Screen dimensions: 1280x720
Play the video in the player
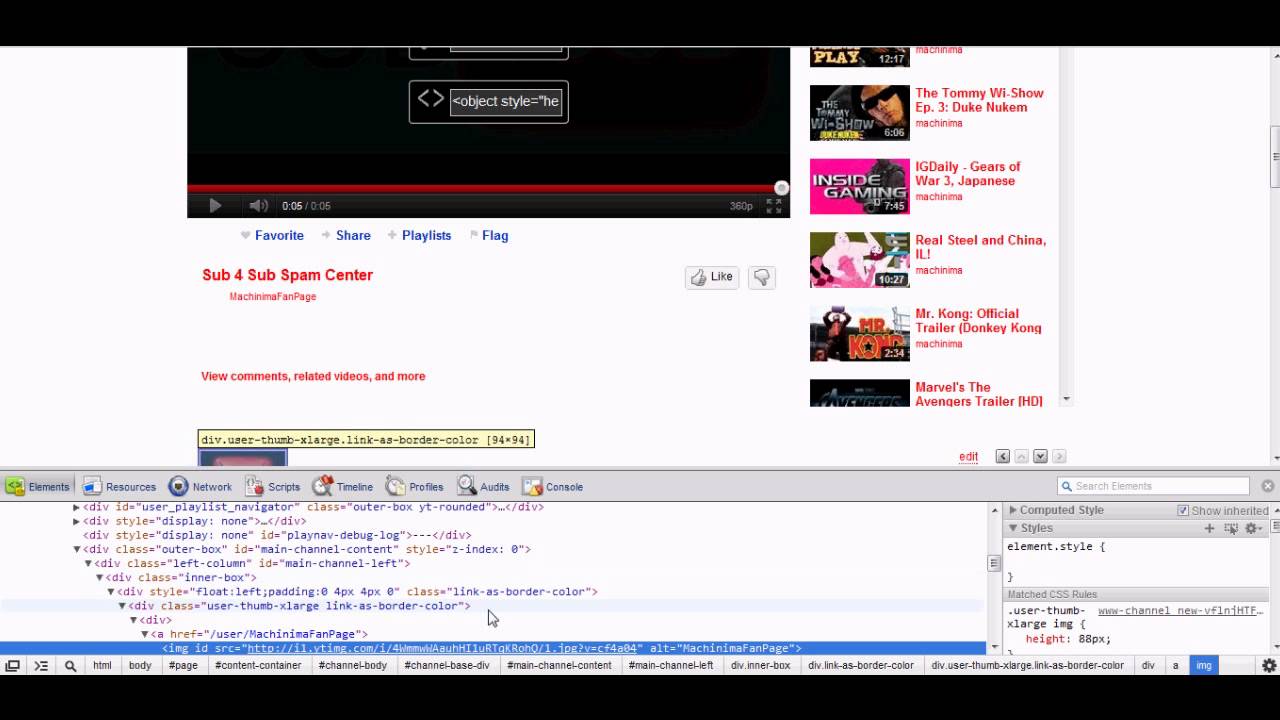[215, 206]
